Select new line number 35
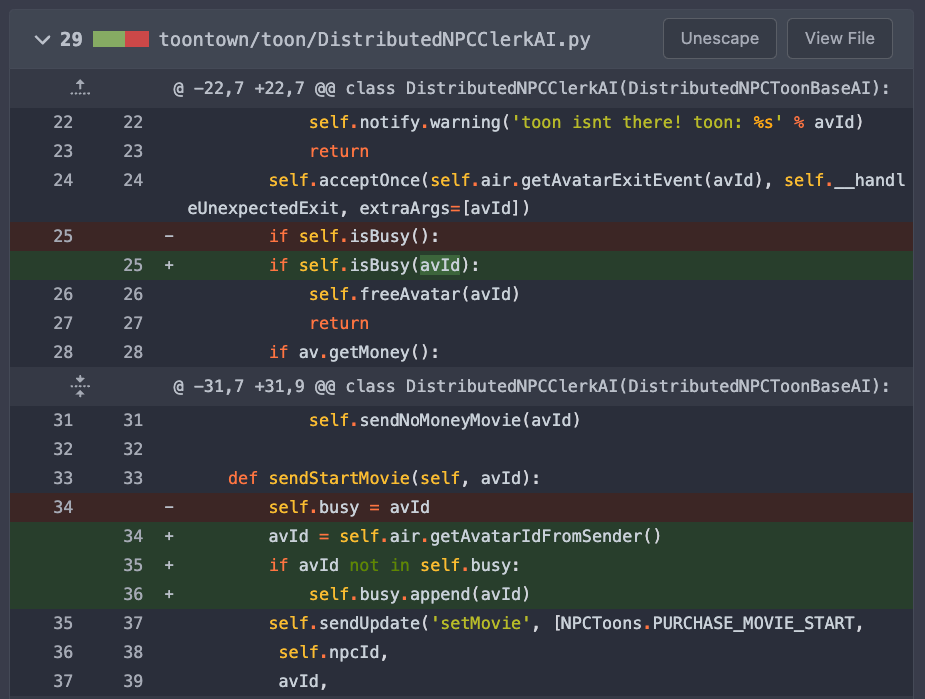Image resolution: width=925 pixels, height=699 pixels. [133, 565]
